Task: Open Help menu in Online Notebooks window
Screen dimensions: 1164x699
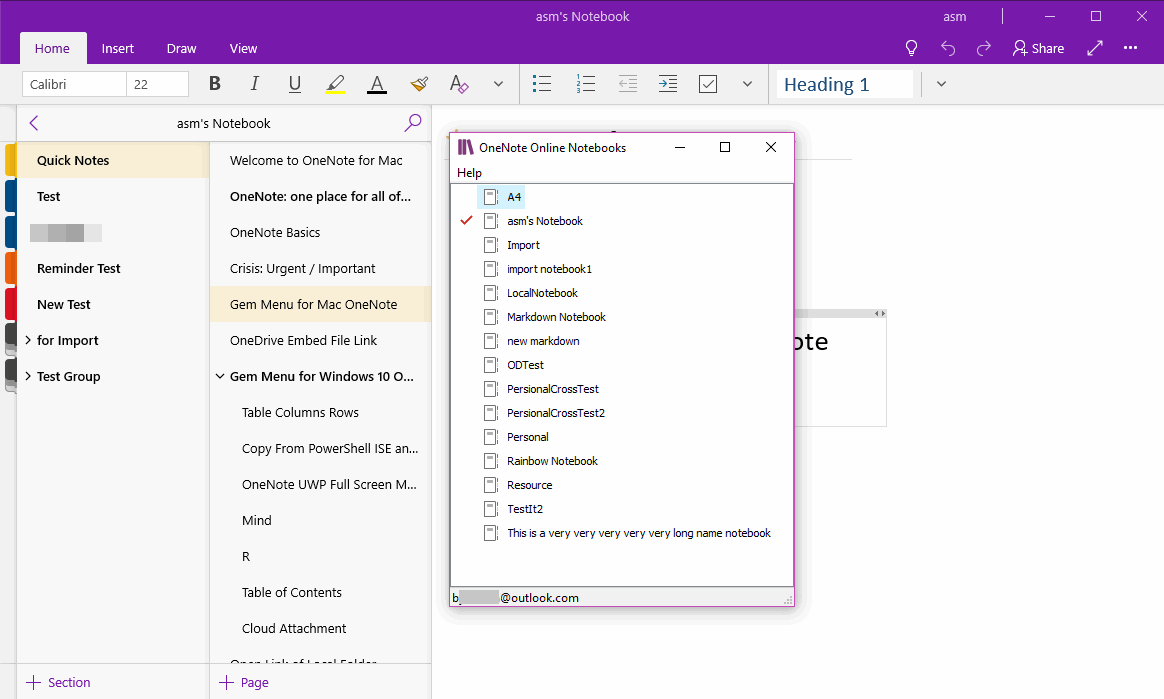Action: coord(469,173)
